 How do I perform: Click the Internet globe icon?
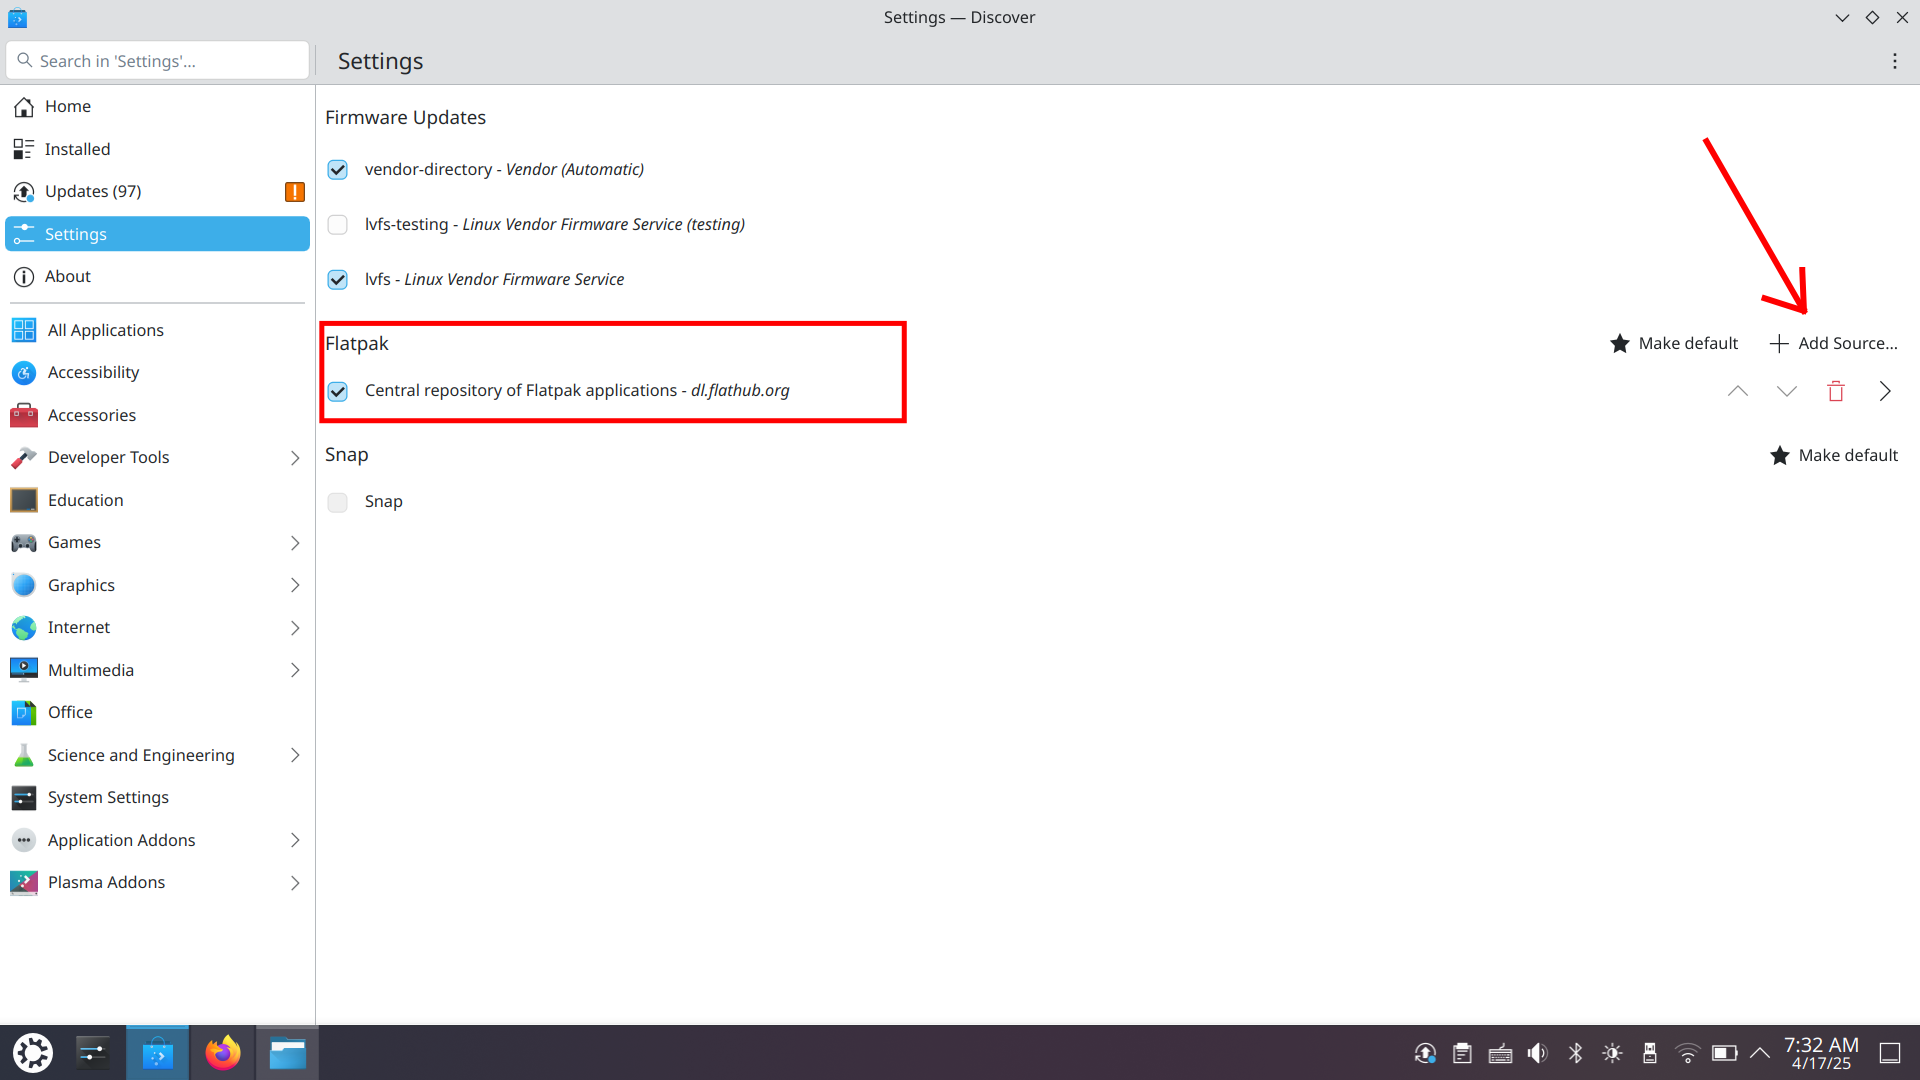pos(24,628)
